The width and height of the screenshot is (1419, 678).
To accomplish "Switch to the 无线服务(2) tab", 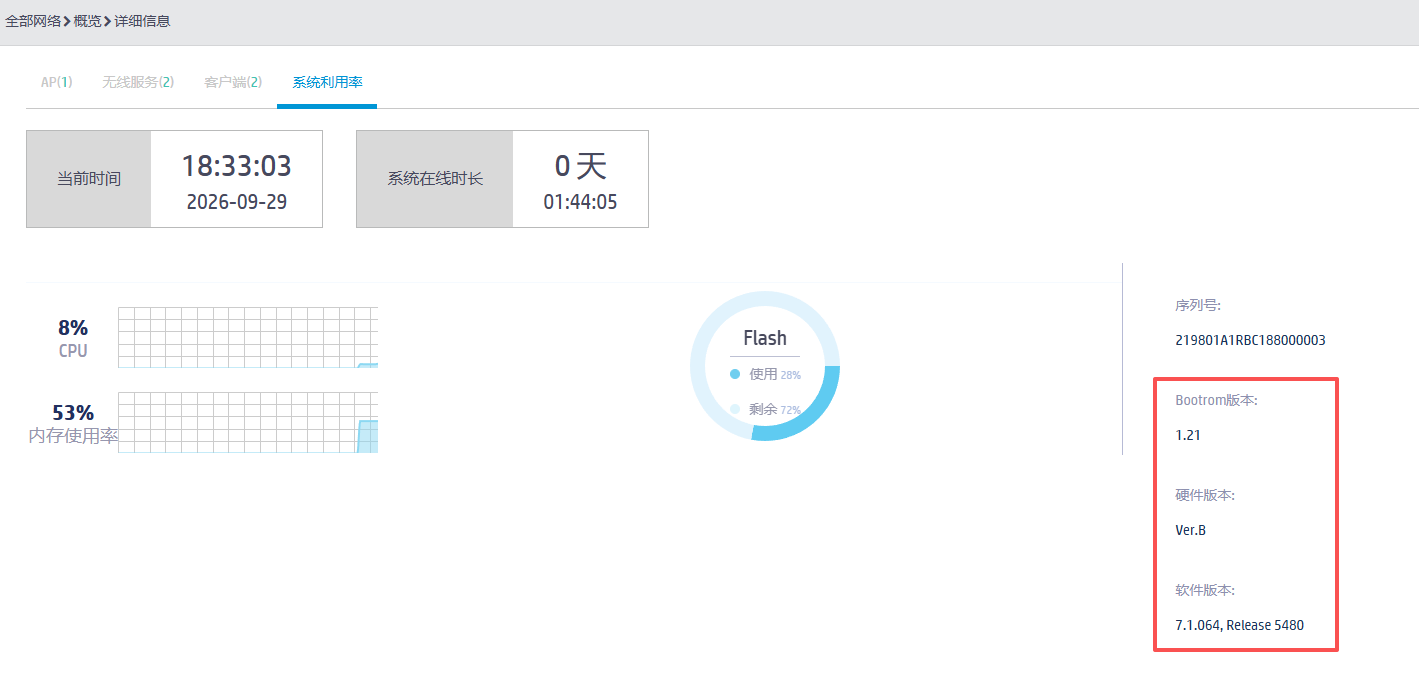I will point(138,82).
